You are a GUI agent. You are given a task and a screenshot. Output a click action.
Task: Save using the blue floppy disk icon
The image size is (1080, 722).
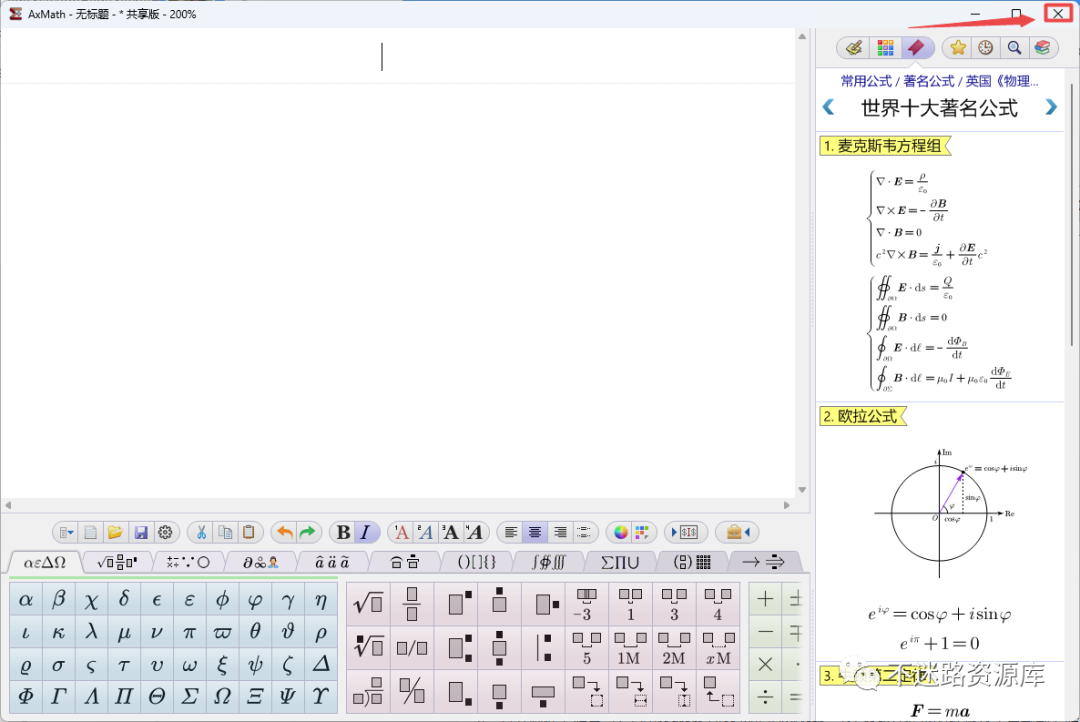141,532
